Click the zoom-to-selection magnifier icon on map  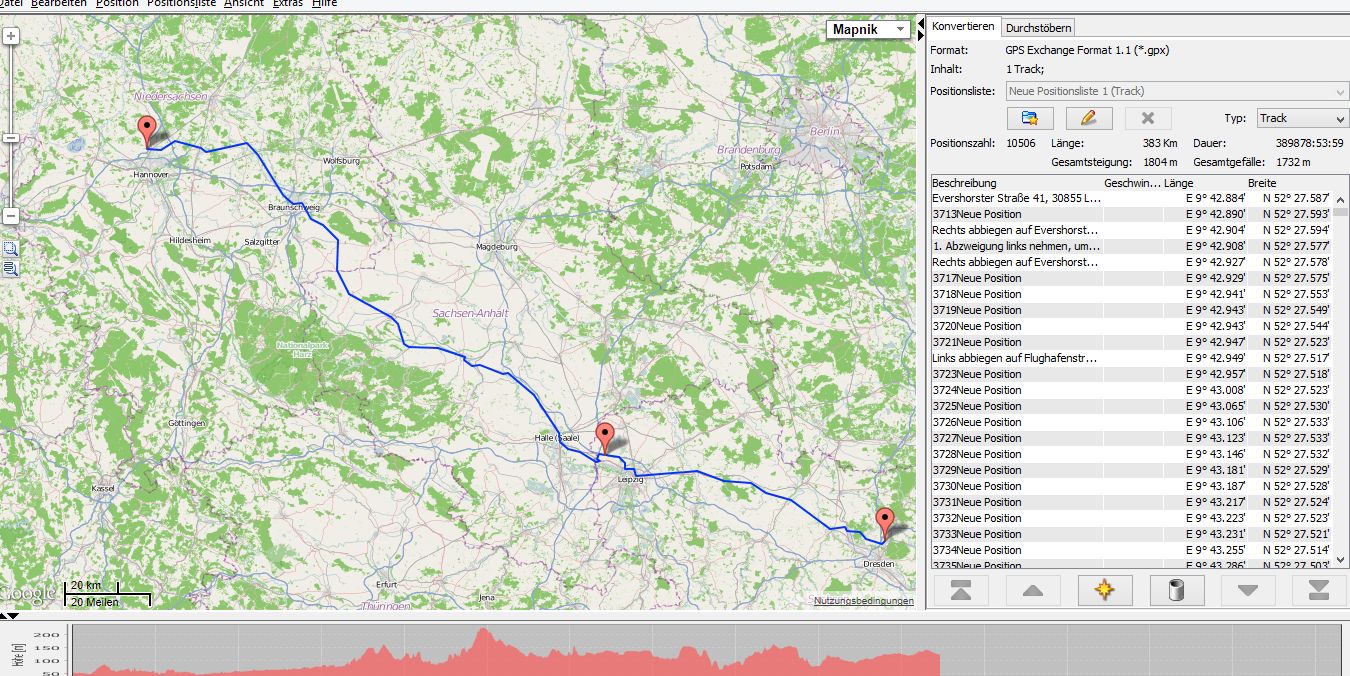point(10,248)
